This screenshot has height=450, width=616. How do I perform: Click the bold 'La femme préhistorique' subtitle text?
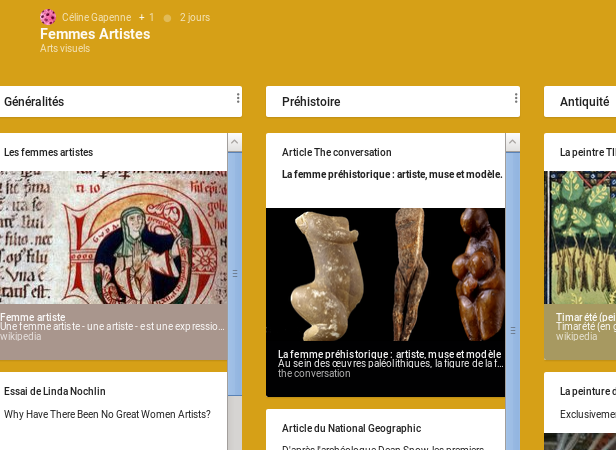[392, 174]
